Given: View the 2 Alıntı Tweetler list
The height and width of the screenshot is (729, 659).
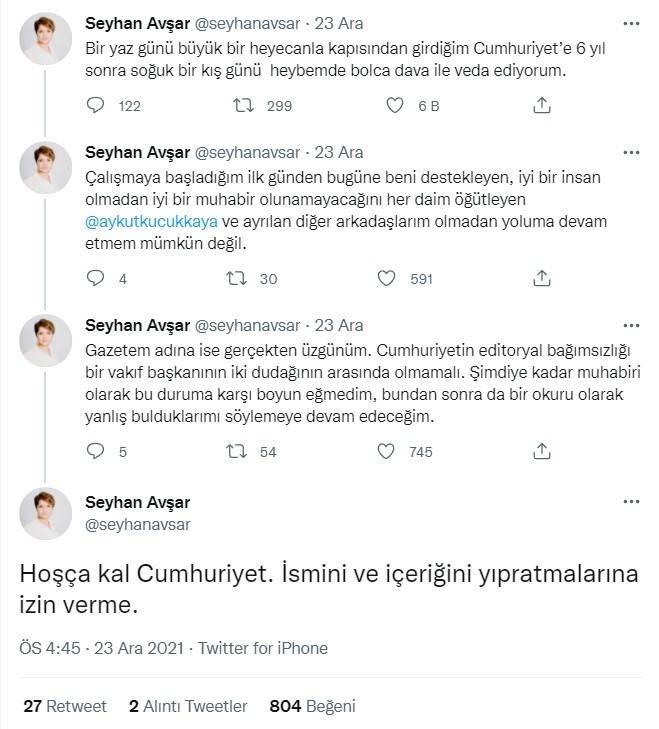Looking at the screenshot, I should [188, 706].
